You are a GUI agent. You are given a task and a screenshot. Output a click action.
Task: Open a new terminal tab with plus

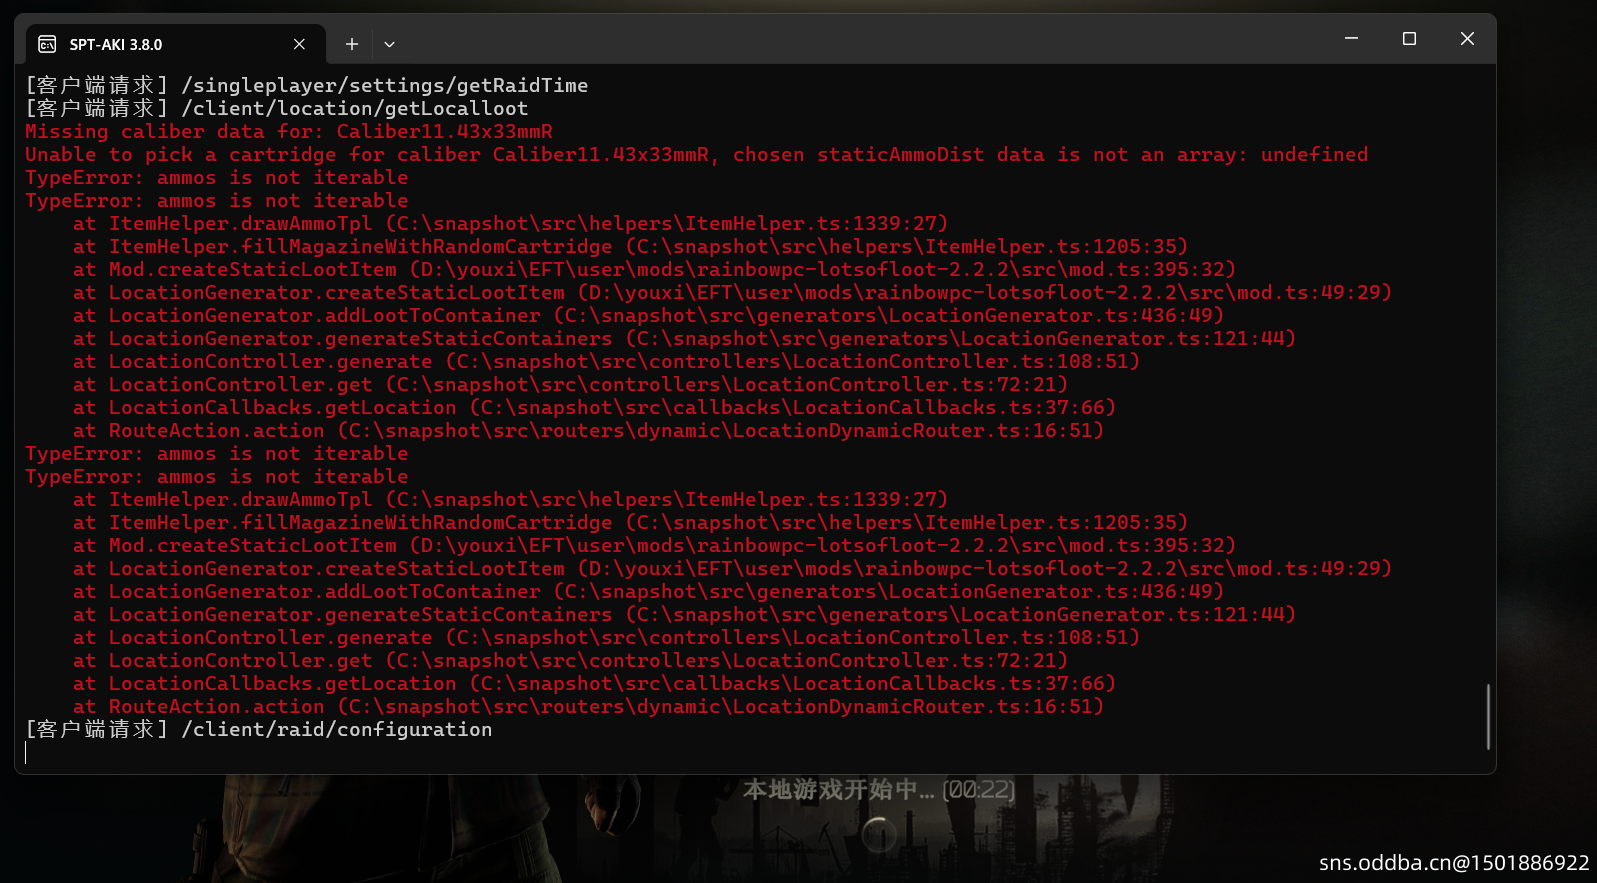[x=351, y=44]
